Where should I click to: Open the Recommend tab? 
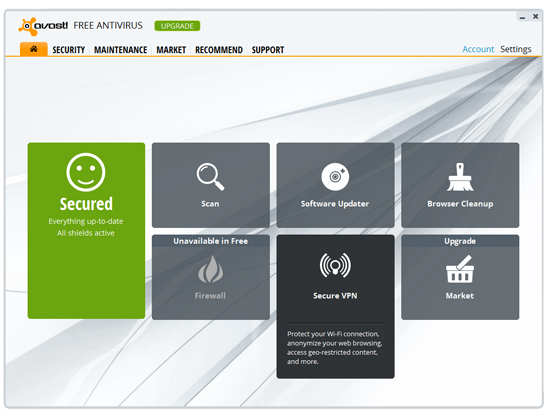coord(219,50)
